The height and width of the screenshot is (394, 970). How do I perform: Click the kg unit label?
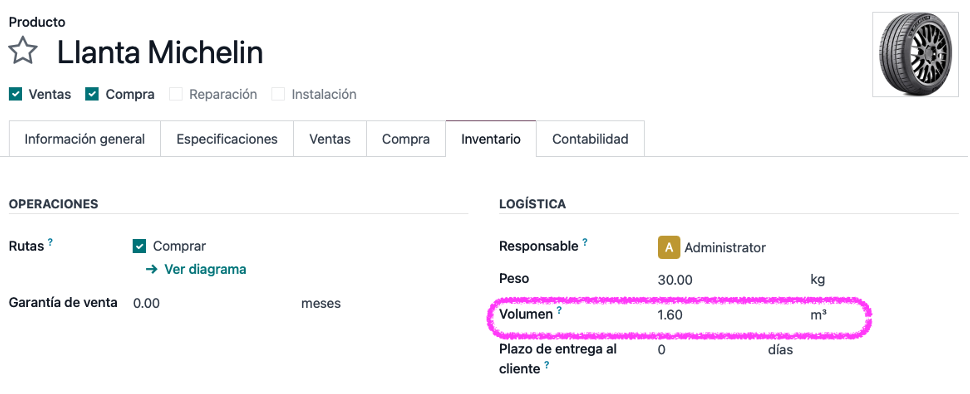pyautogui.click(x=817, y=280)
